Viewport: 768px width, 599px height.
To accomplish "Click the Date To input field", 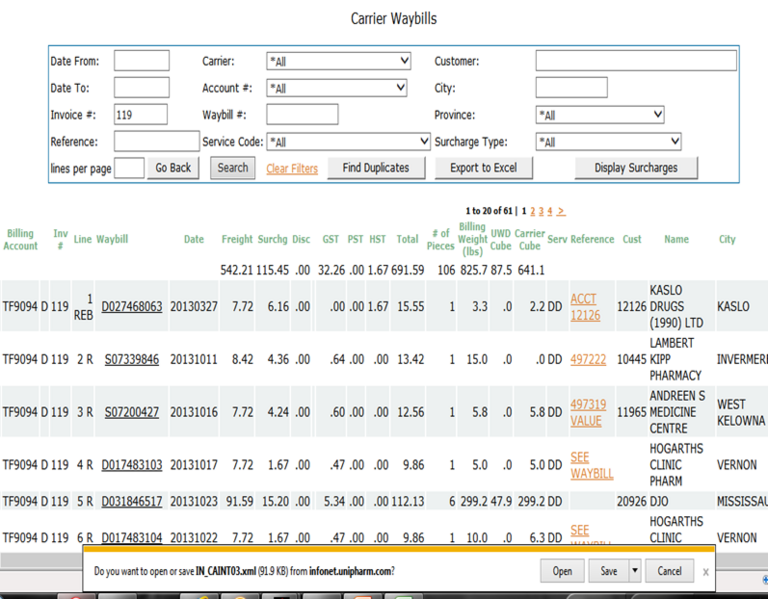I will point(142,88).
